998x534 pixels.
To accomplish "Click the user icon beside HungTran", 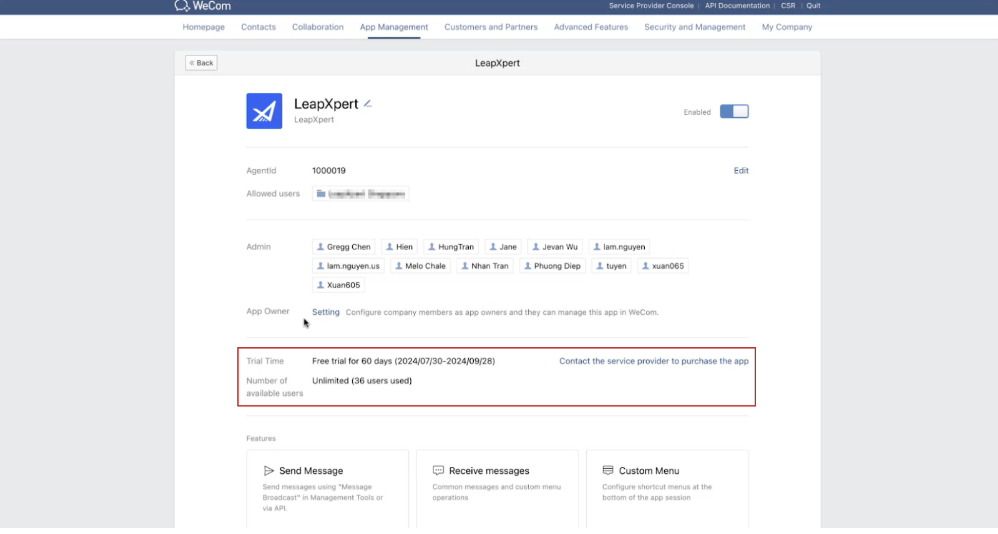I will coord(432,247).
